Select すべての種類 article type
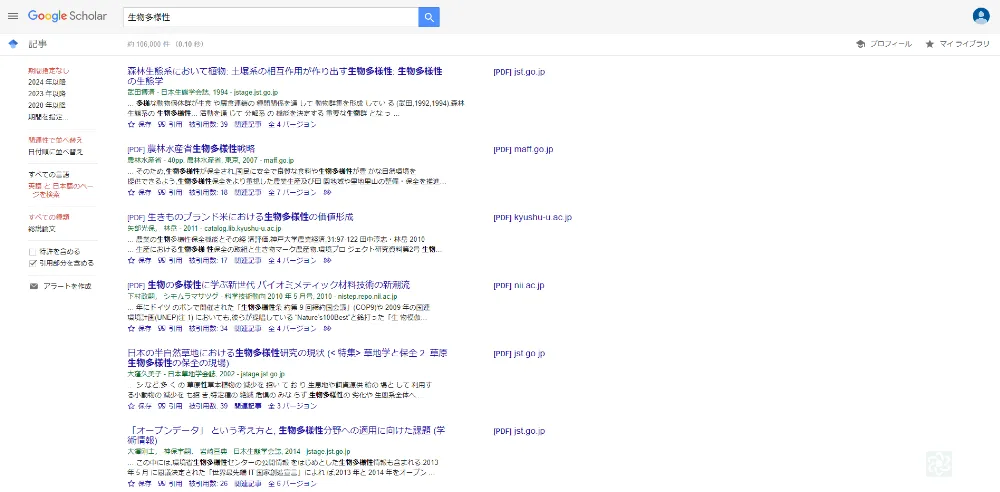 click(x=49, y=217)
